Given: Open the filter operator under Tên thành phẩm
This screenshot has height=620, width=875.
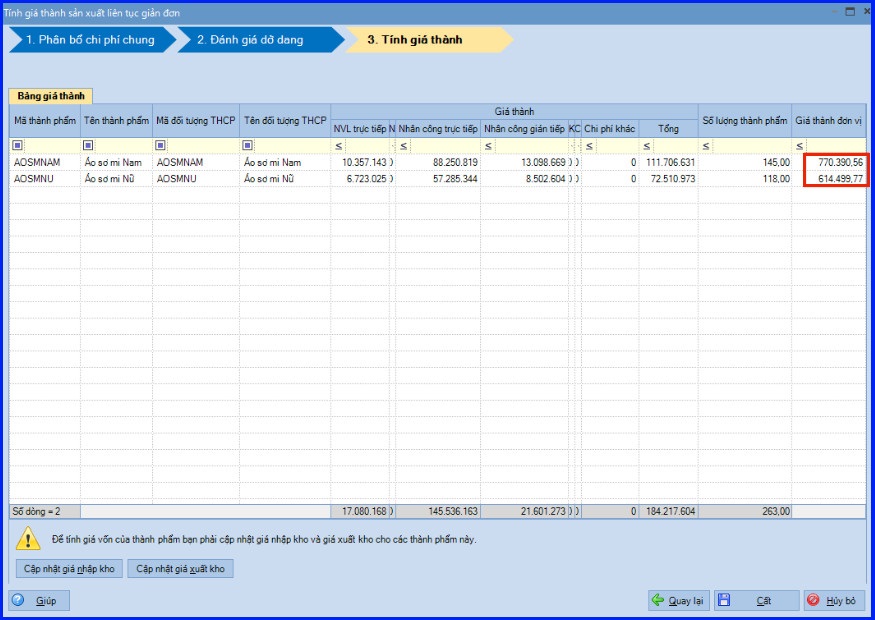Looking at the screenshot, I should tap(88, 145).
